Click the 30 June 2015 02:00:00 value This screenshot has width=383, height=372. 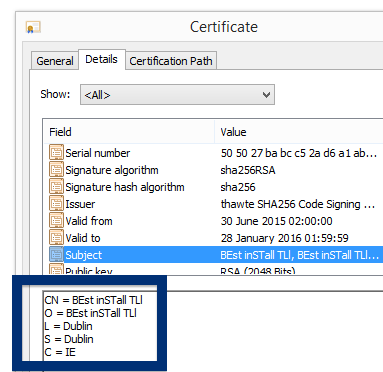(277, 221)
